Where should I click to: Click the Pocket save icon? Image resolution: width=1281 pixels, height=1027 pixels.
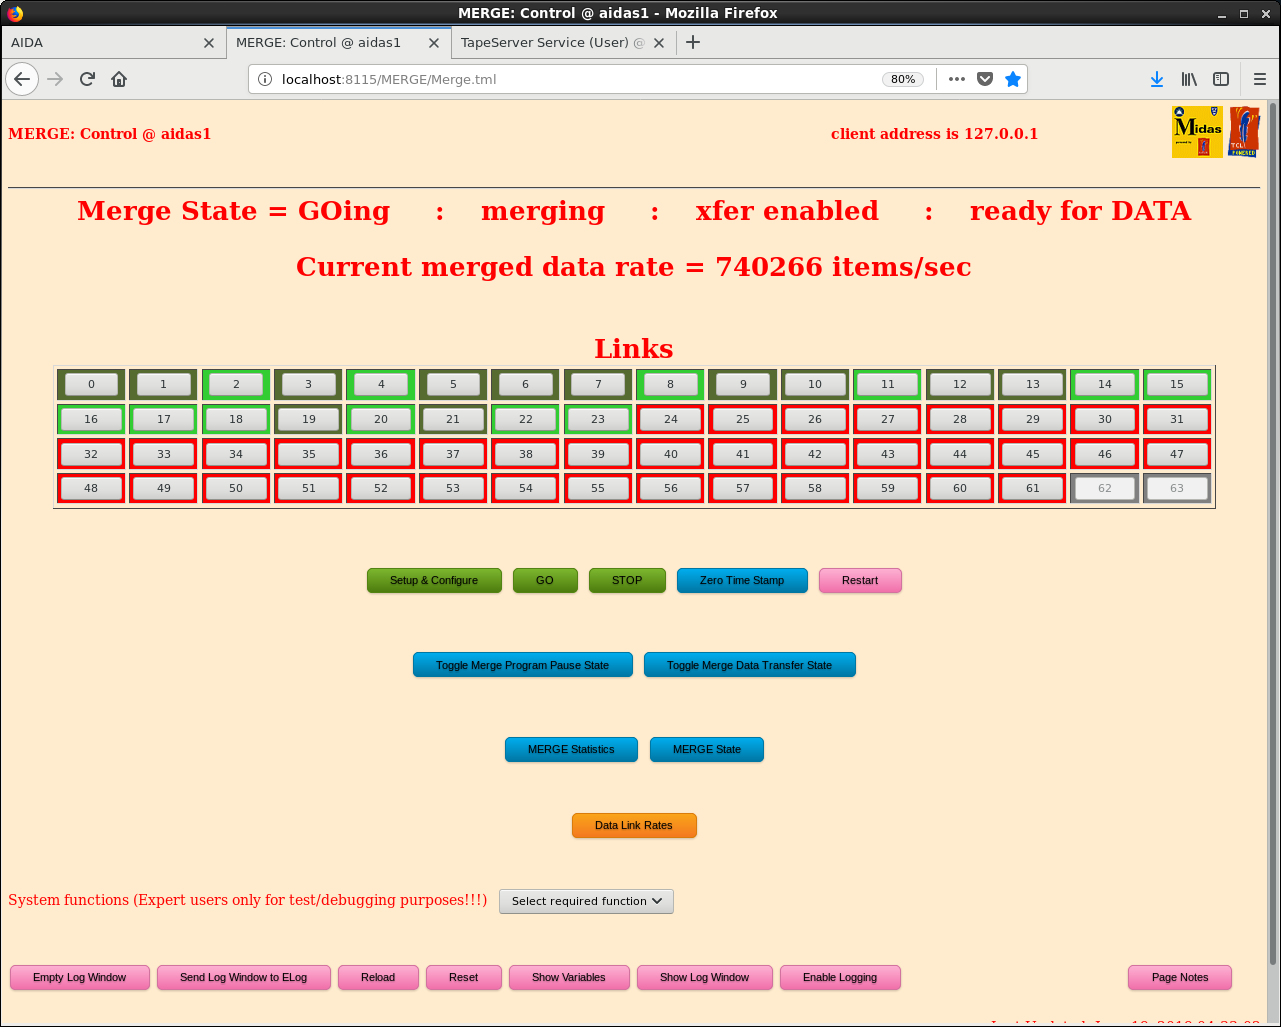985,79
